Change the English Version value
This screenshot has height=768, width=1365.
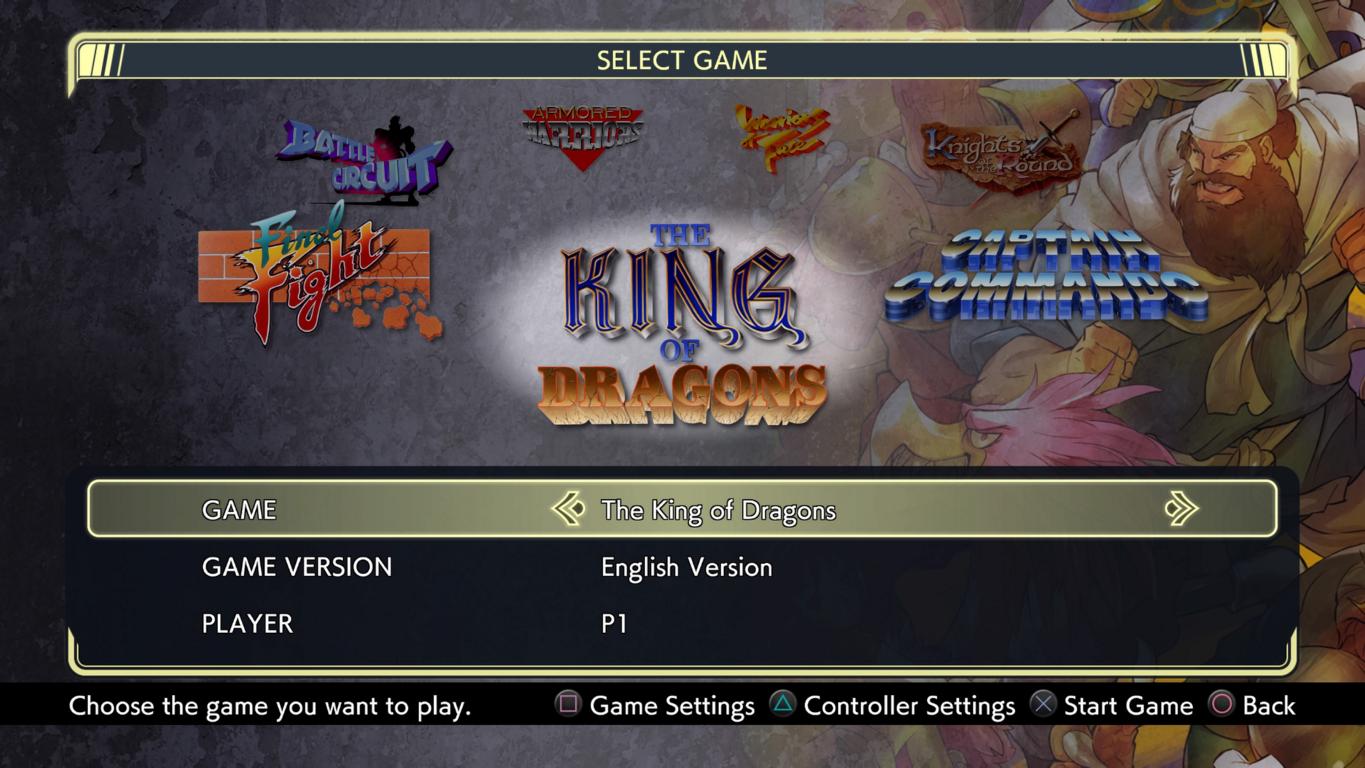point(686,567)
